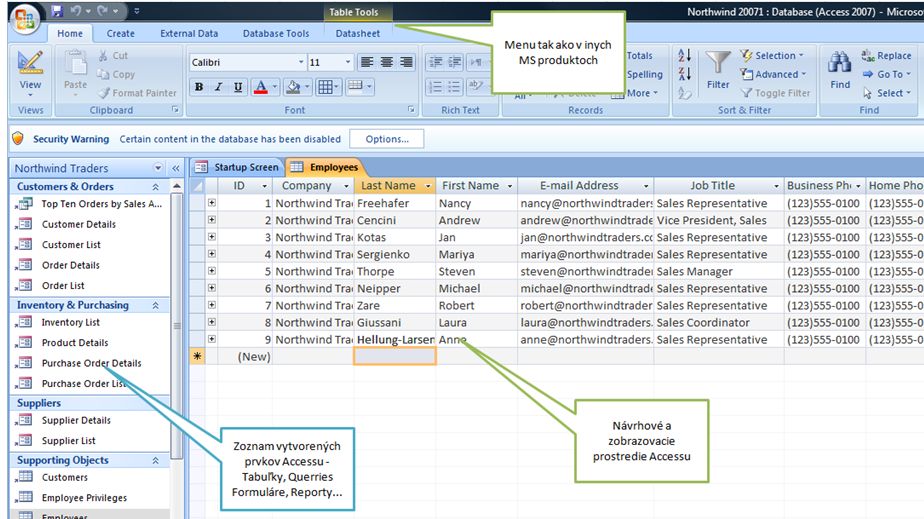This screenshot has width=924, height=519.
Task: Open Customer Details form
Action: pos(78,224)
